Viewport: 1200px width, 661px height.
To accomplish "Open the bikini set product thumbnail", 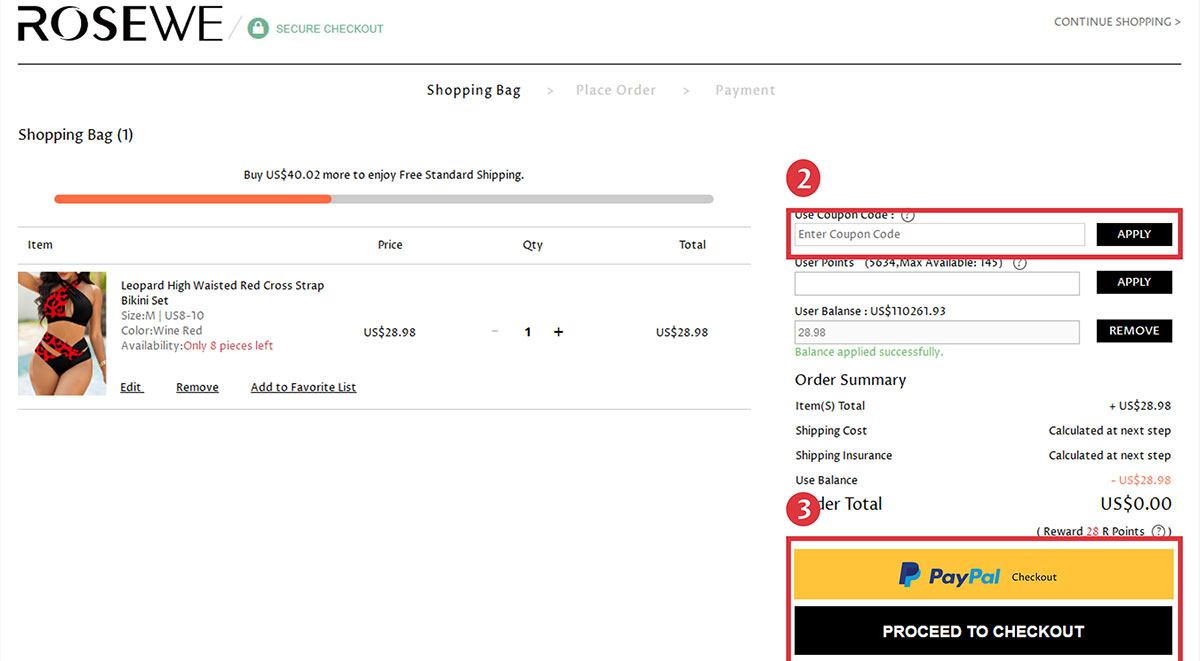I will point(62,333).
